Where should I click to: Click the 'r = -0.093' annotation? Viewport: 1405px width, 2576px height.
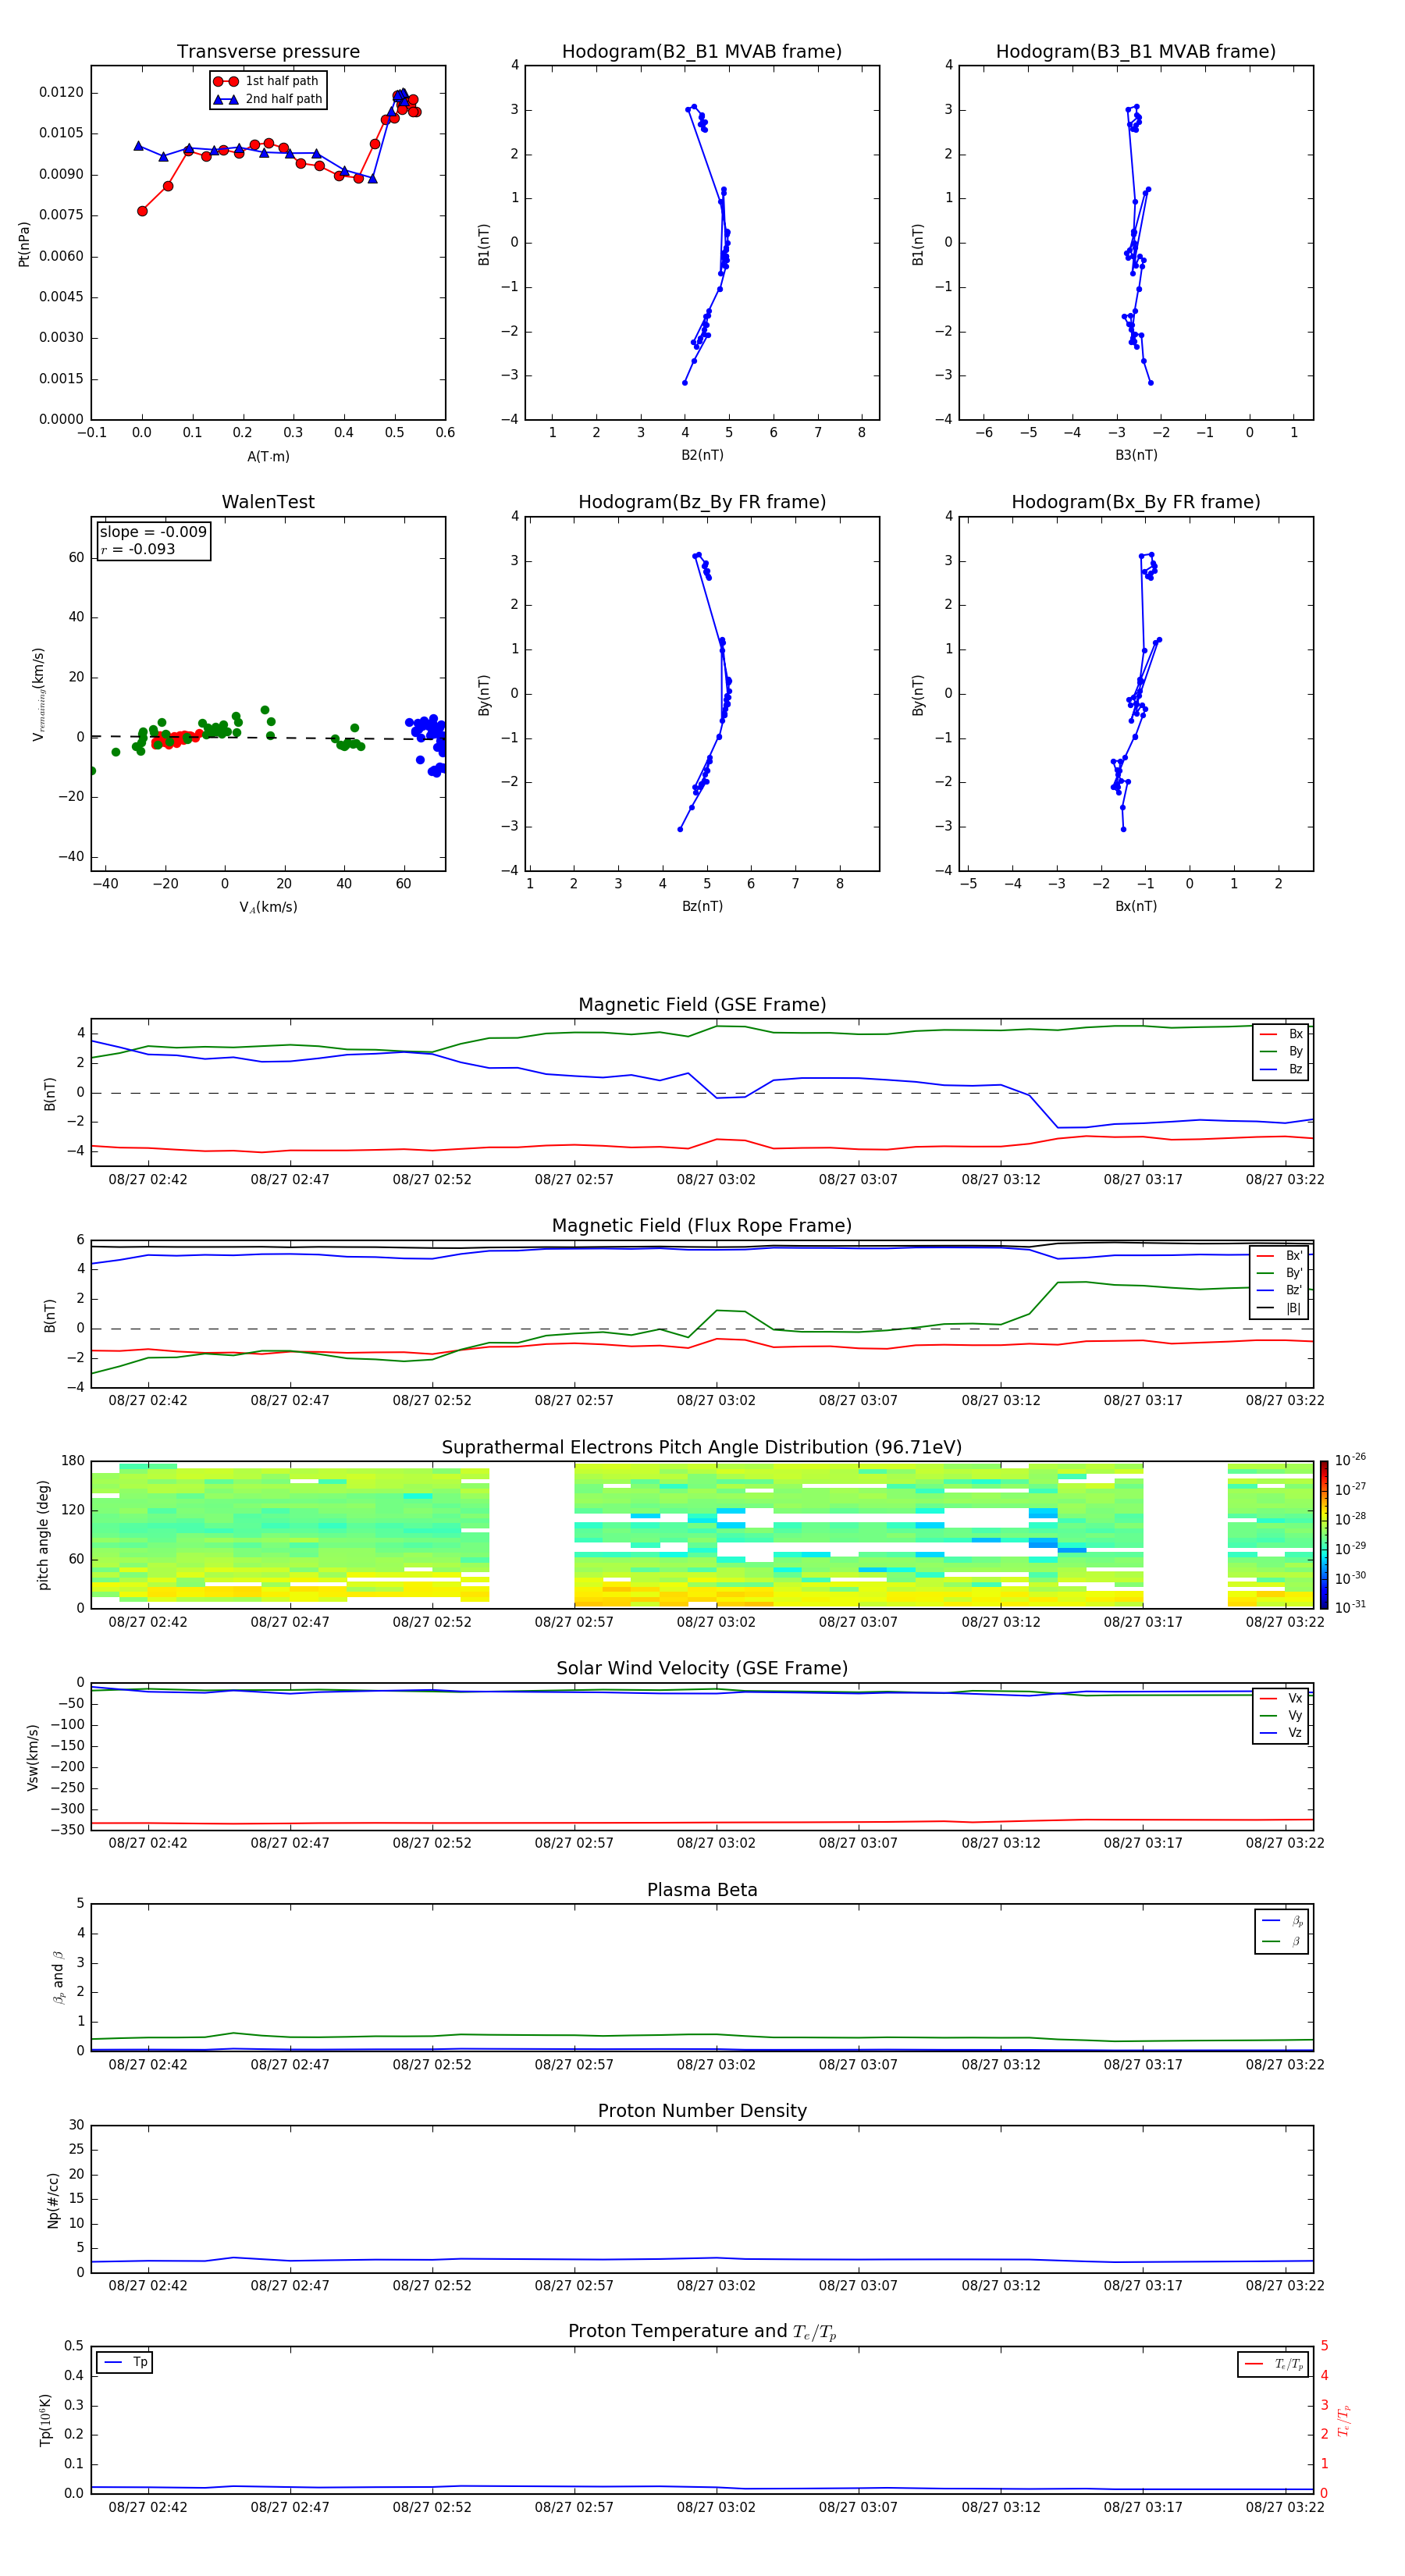138,549
